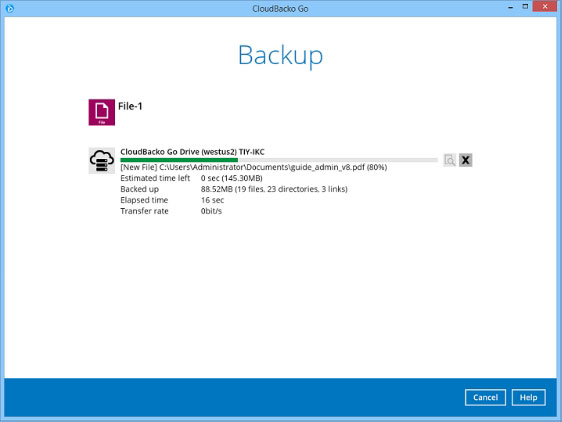Click the Backed up label
Image resolution: width=562 pixels, height=422 pixels.
pos(139,189)
